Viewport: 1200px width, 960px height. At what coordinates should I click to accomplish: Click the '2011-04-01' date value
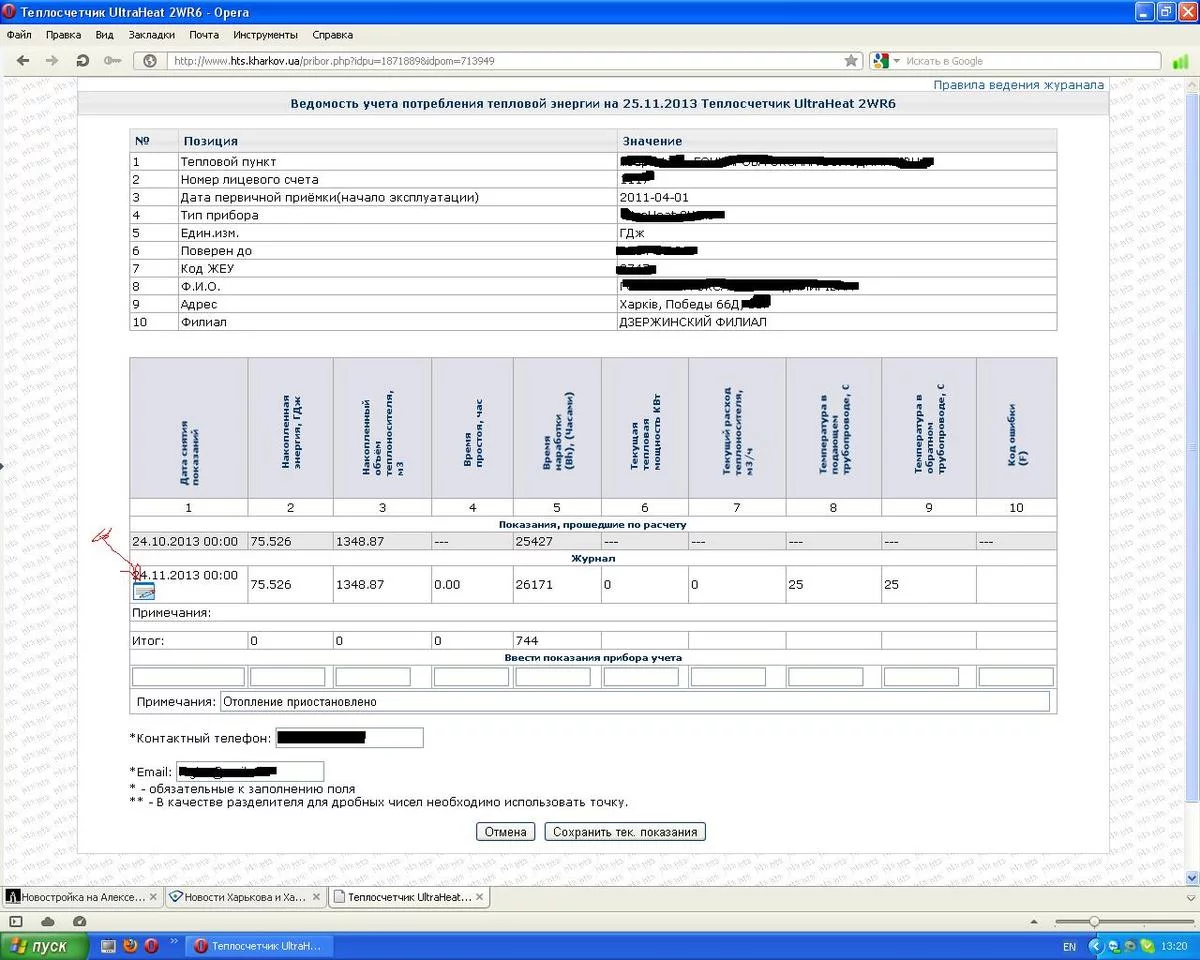tap(654, 197)
